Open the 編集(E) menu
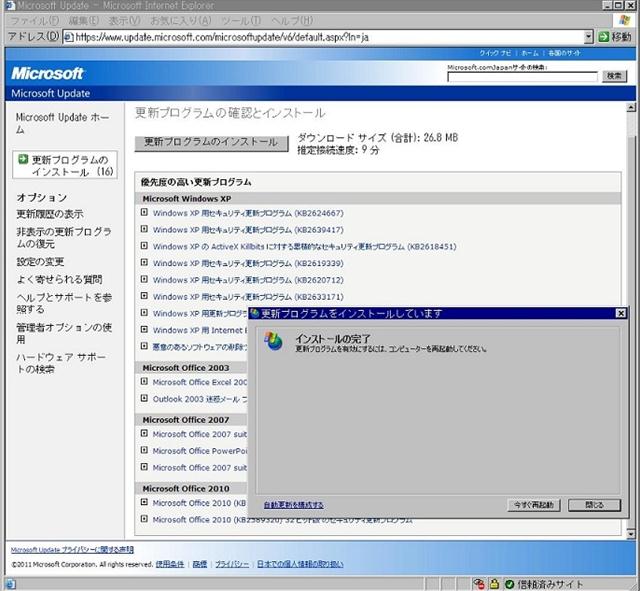 point(84,21)
